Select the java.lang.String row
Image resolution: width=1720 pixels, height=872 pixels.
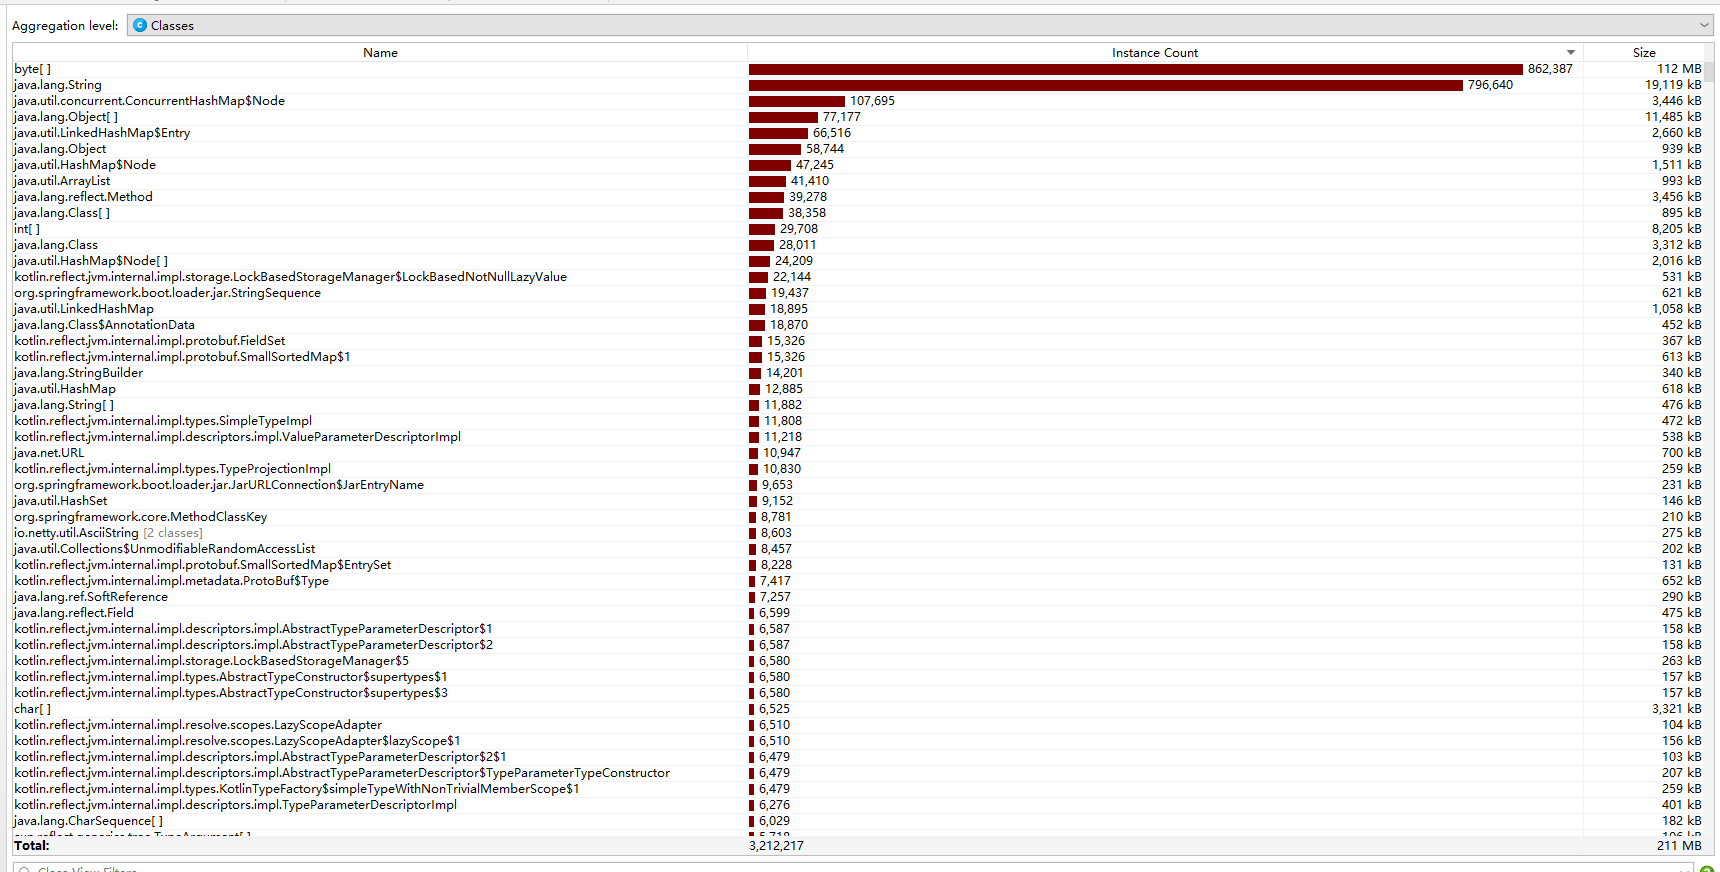858,85
